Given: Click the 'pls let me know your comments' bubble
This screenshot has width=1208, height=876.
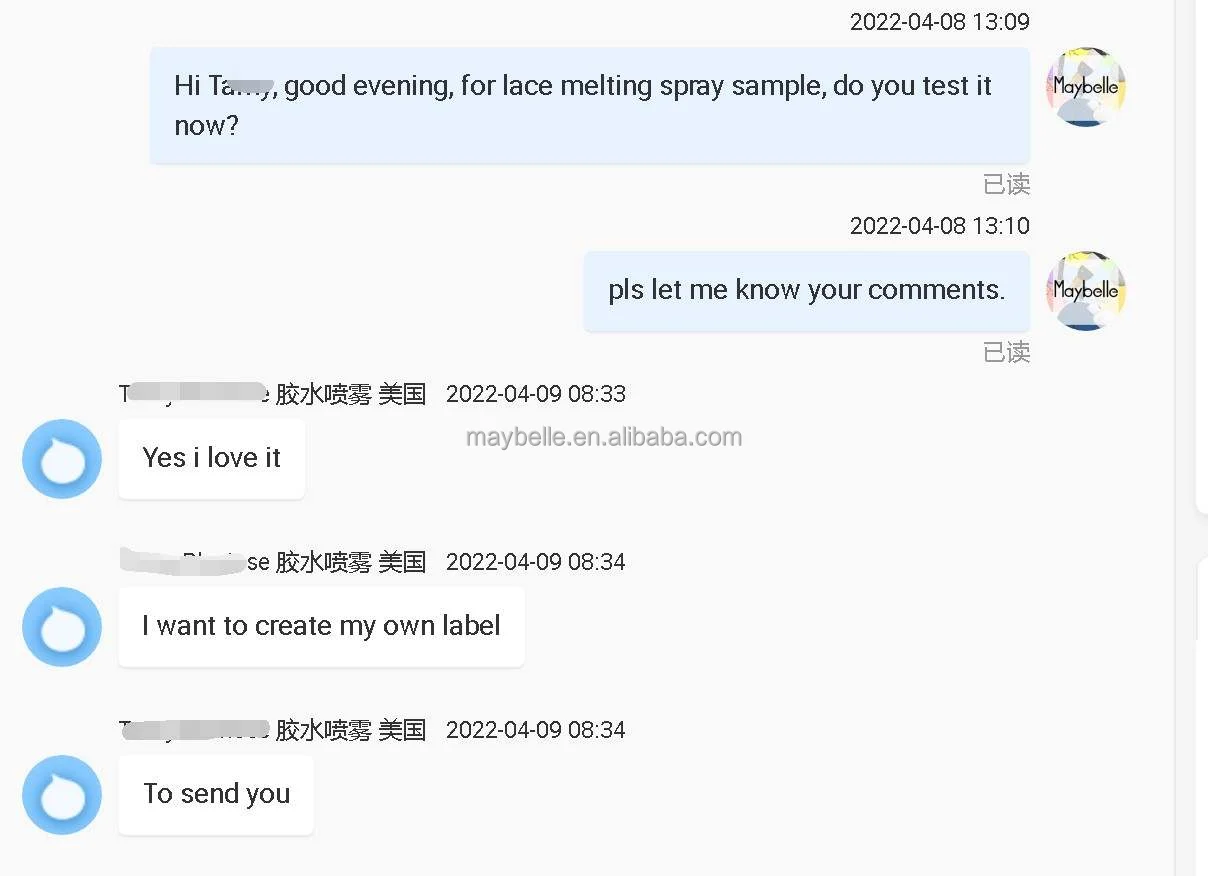Looking at the screenshot, I should click(x=806, y=289).
